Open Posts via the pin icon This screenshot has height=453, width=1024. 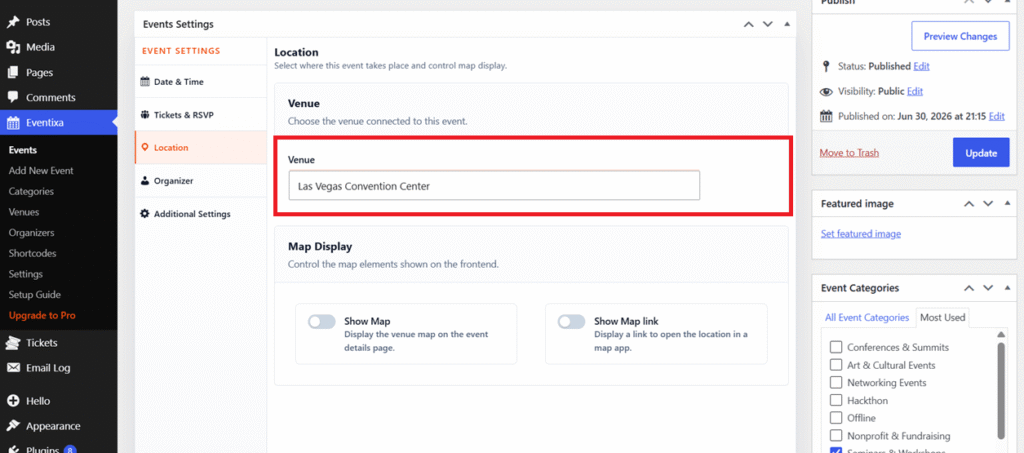pos(12,22)
